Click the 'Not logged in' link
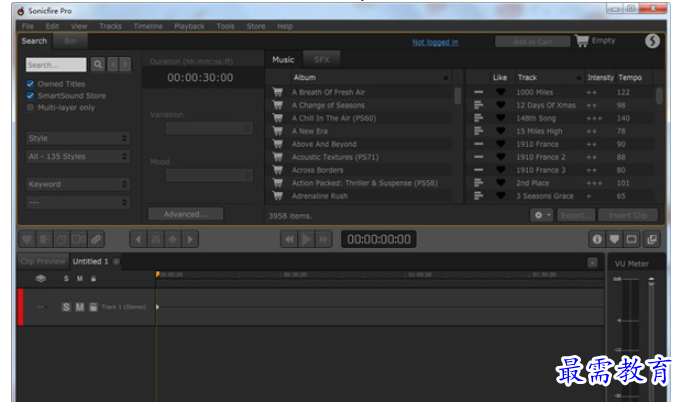Viewport: 680px width, 402px height. (x=435, y=42)
